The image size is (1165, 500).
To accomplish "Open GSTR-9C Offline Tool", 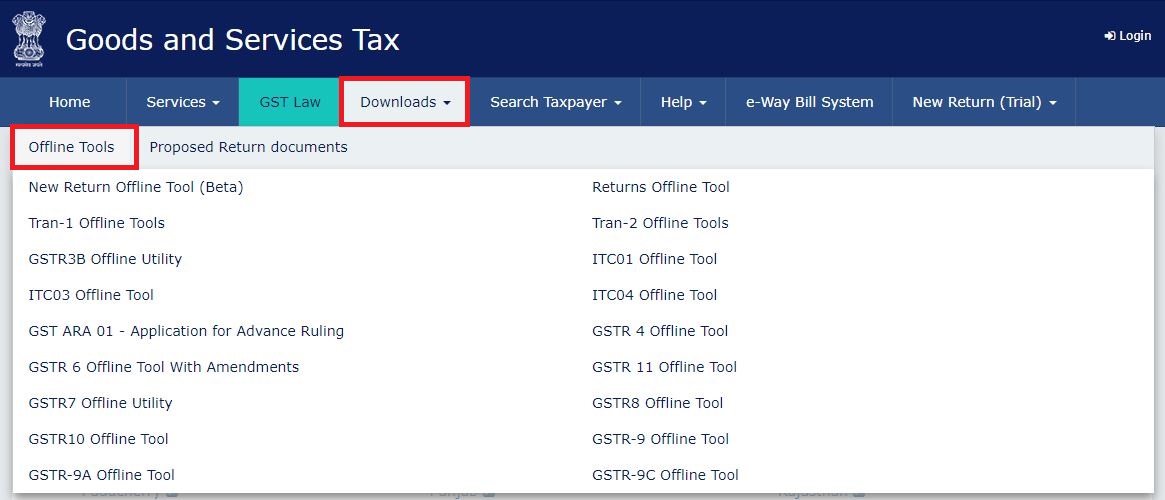I will (x=666, y=475).
